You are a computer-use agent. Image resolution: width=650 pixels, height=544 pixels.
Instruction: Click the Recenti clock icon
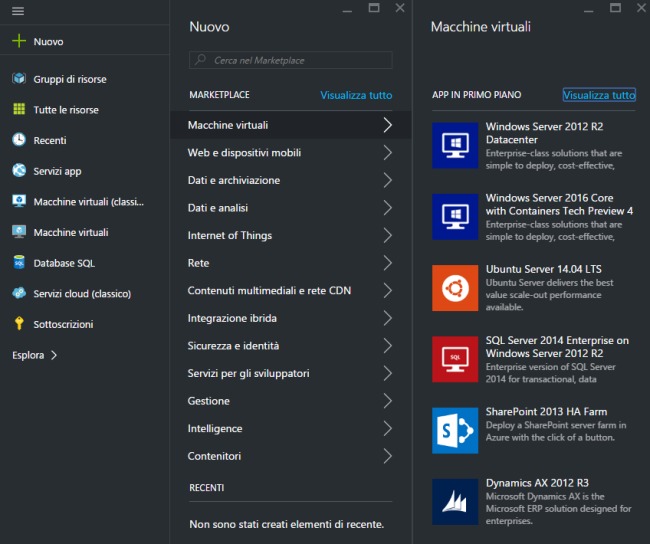[x=19, y=140]
